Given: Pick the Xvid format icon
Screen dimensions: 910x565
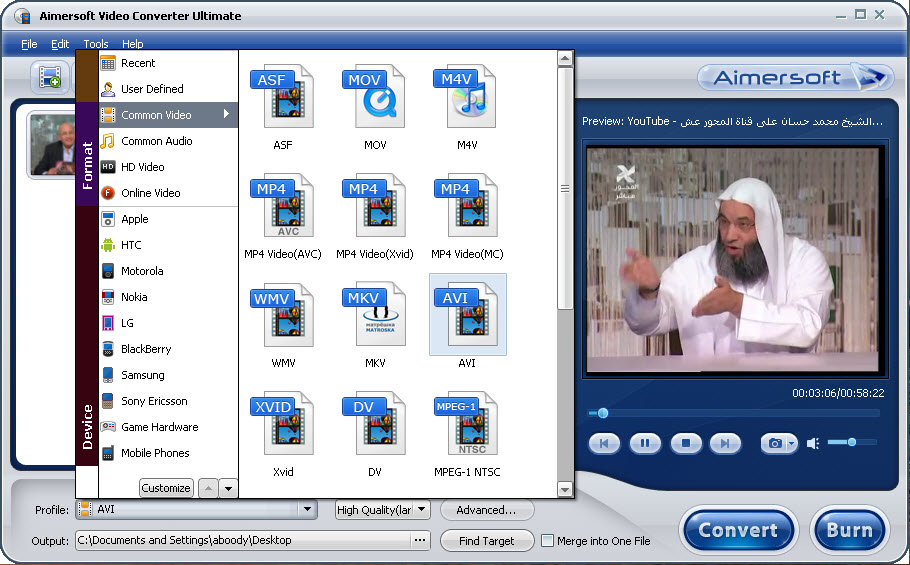Looking at the screenshot, I should (x=283, y=423).
